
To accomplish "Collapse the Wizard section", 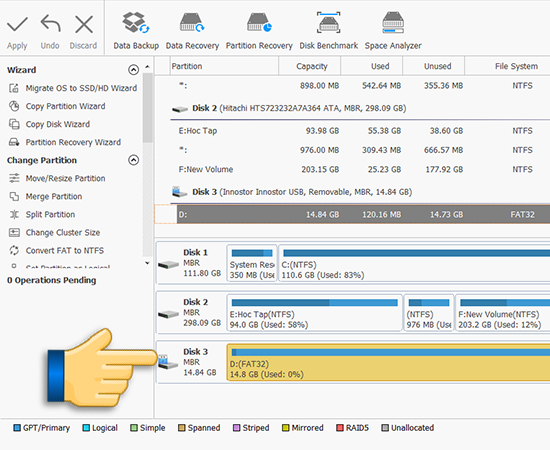I will point(133,70).
